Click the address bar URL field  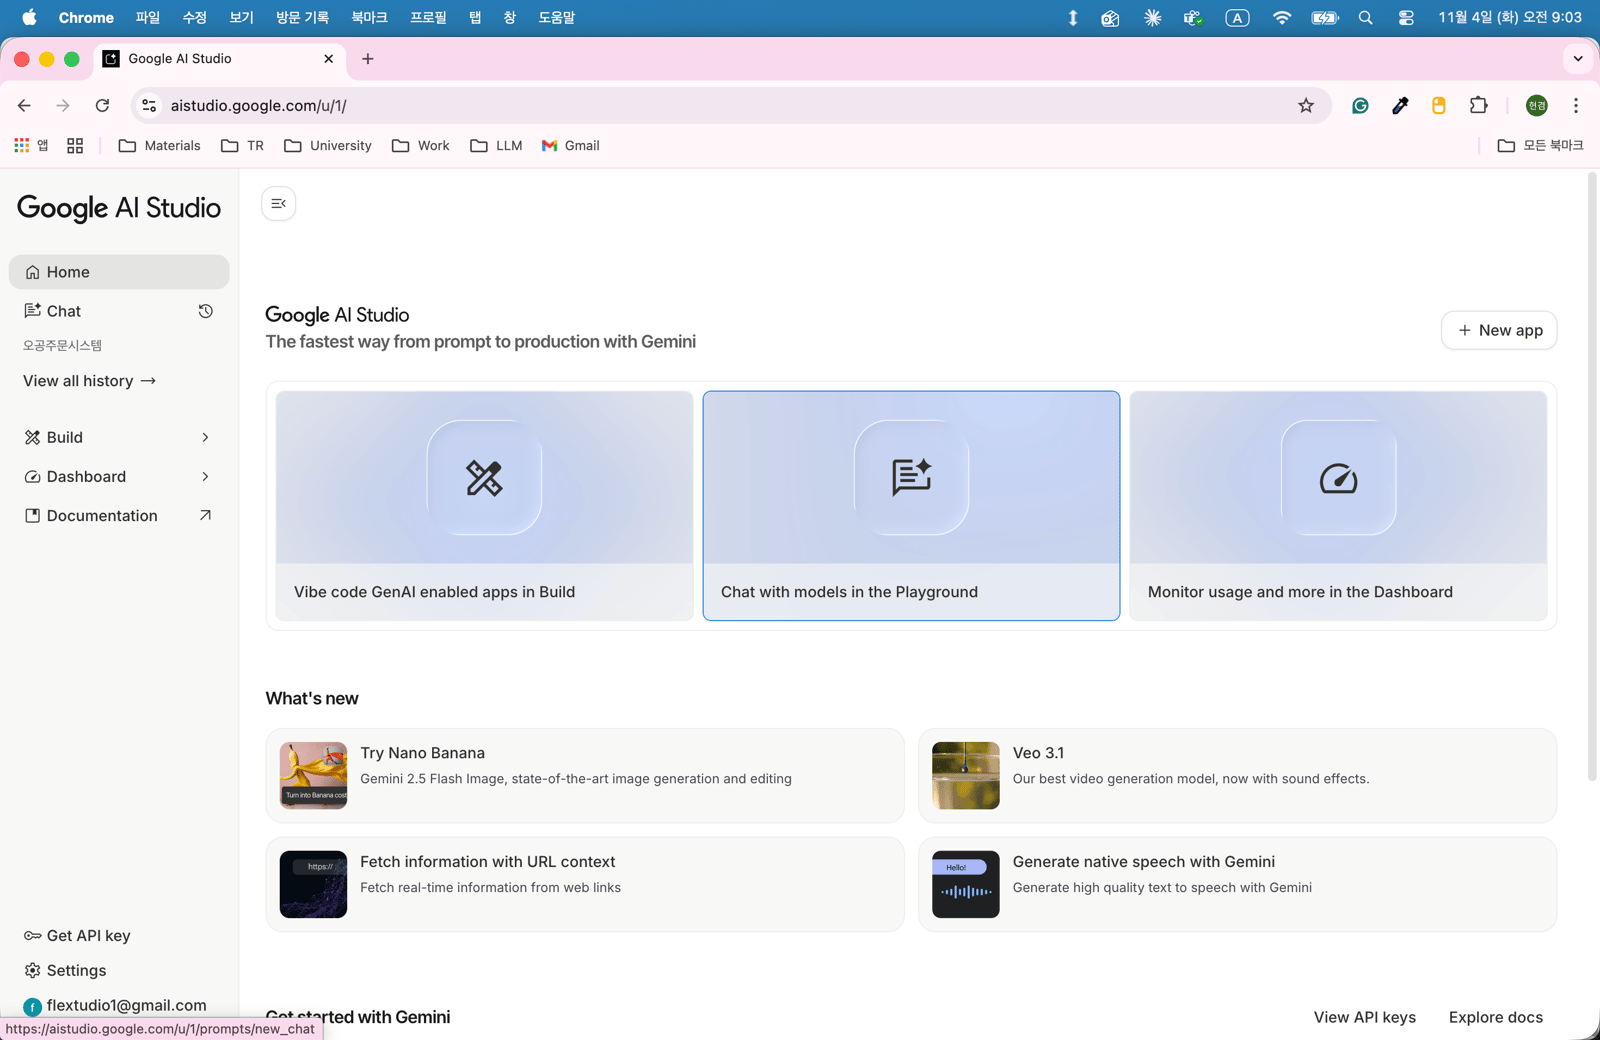click(700, 106)
